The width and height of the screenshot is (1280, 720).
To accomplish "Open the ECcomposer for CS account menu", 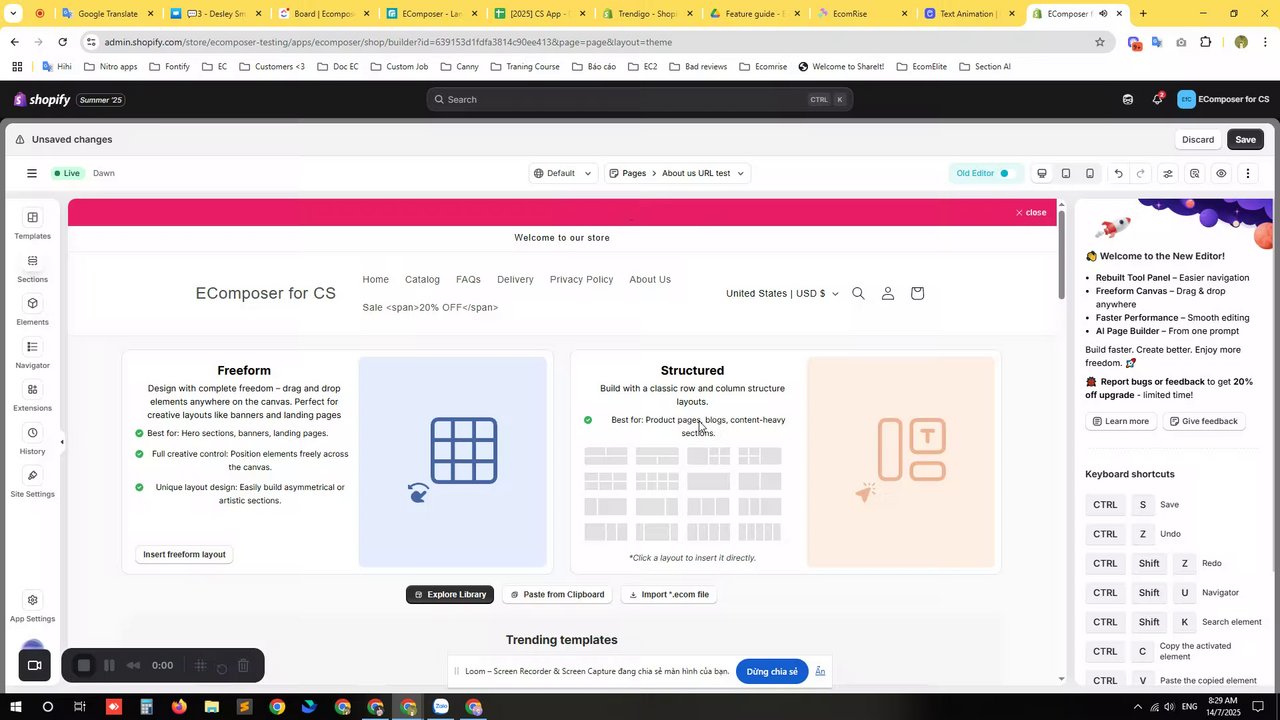I will pyautogui.click(x=1223, y=99).
